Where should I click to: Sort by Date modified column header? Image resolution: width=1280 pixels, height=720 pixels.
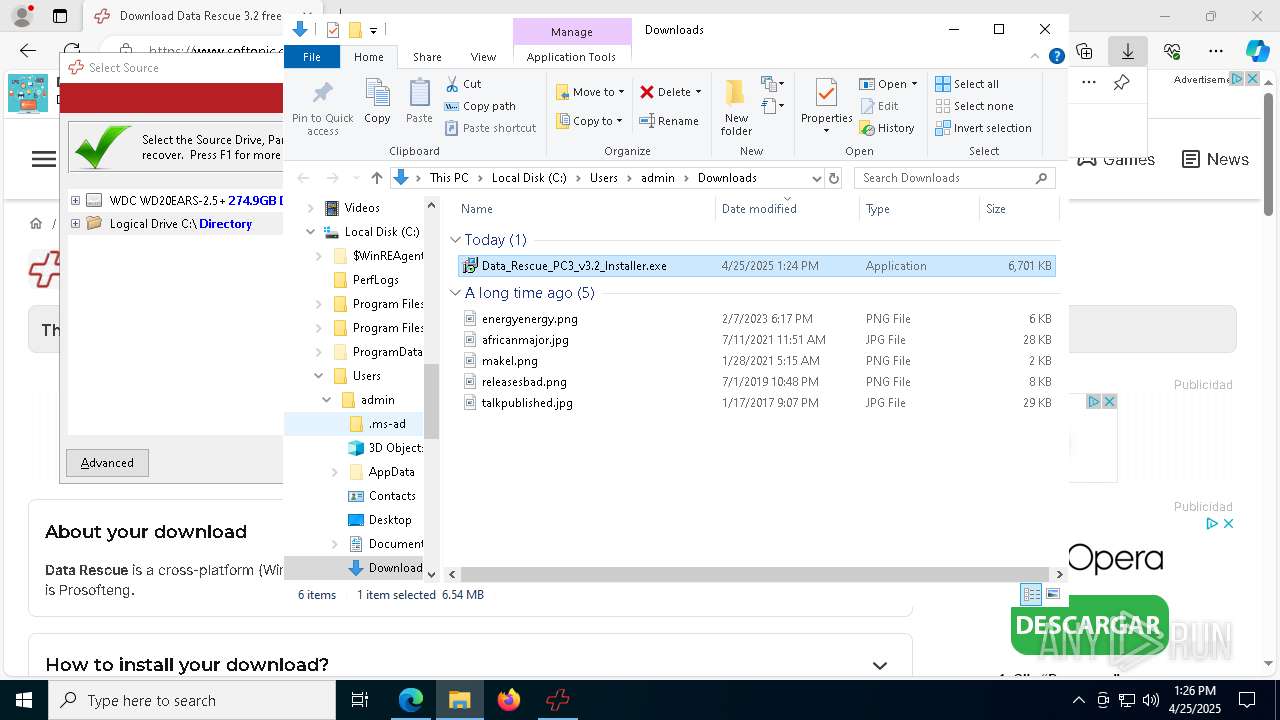(787, 209)
